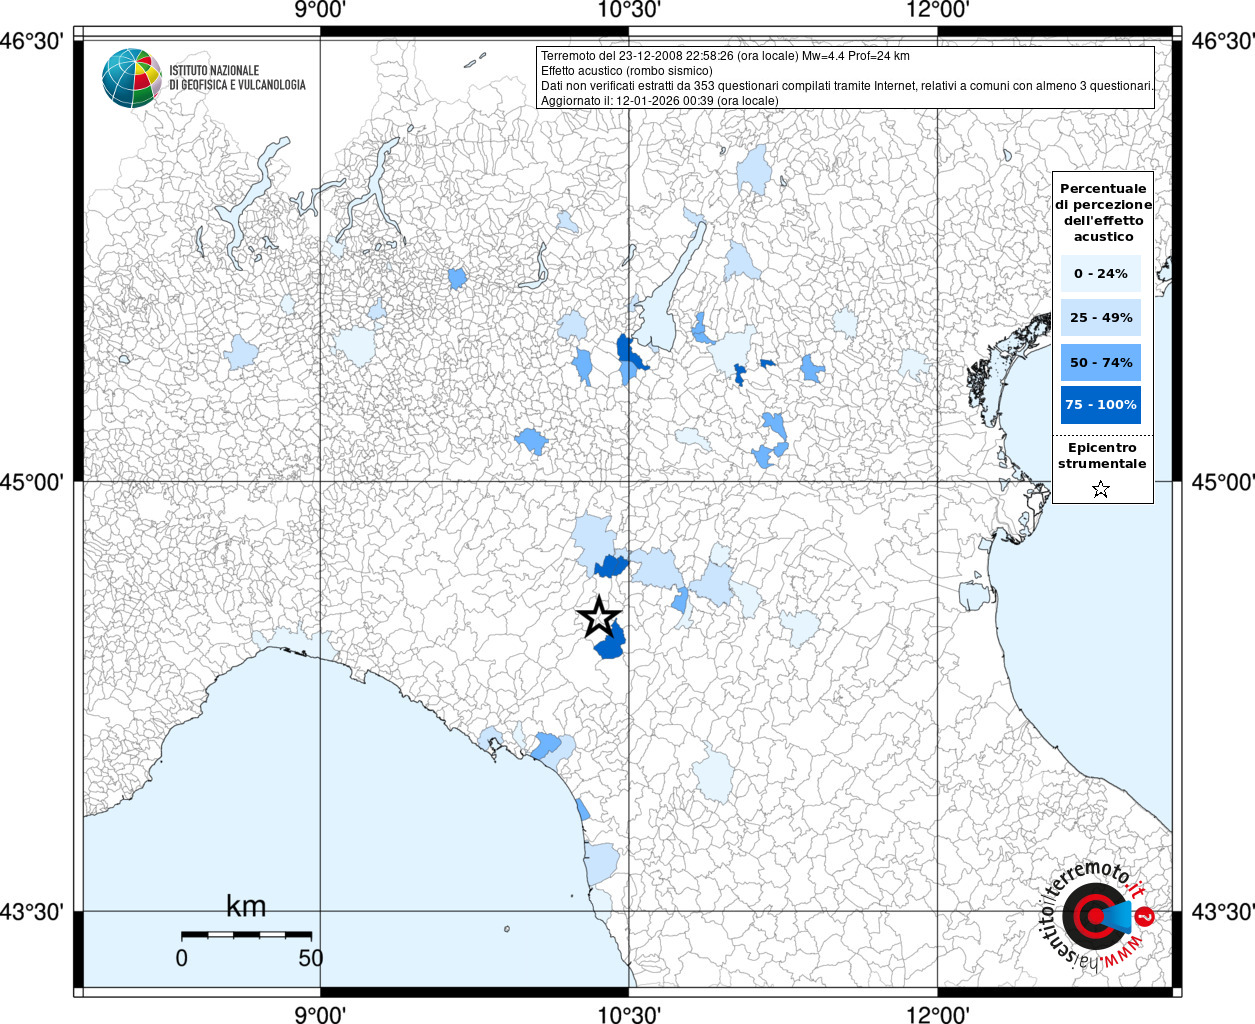Click the right 46°30' latitude label
Screen dimensions: 1255x1024
click(x=1223, y=41)
